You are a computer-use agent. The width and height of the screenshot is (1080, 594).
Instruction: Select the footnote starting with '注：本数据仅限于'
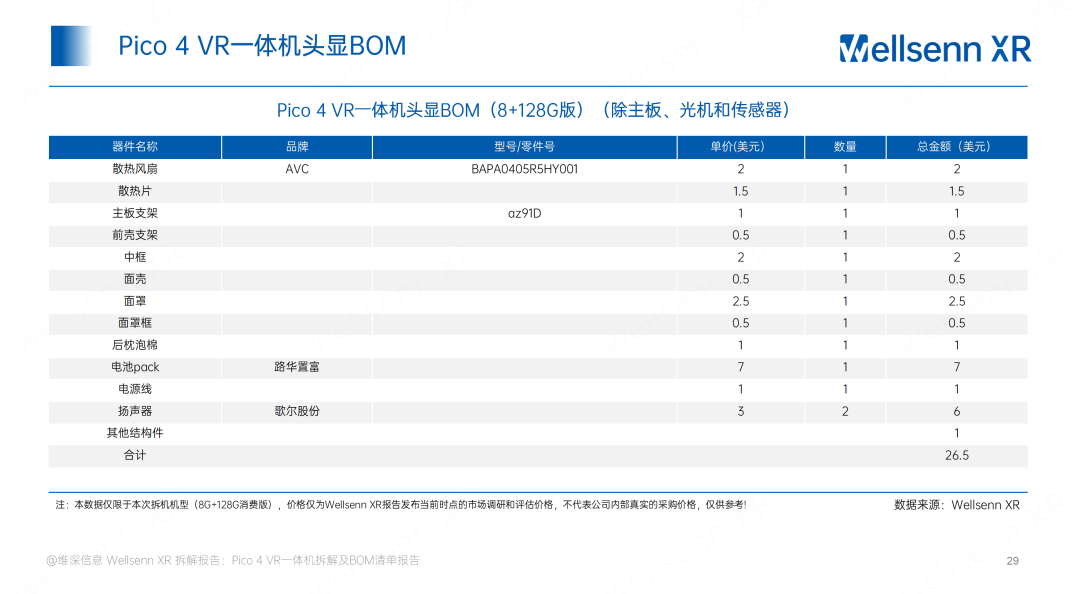[x=401, y=505]
